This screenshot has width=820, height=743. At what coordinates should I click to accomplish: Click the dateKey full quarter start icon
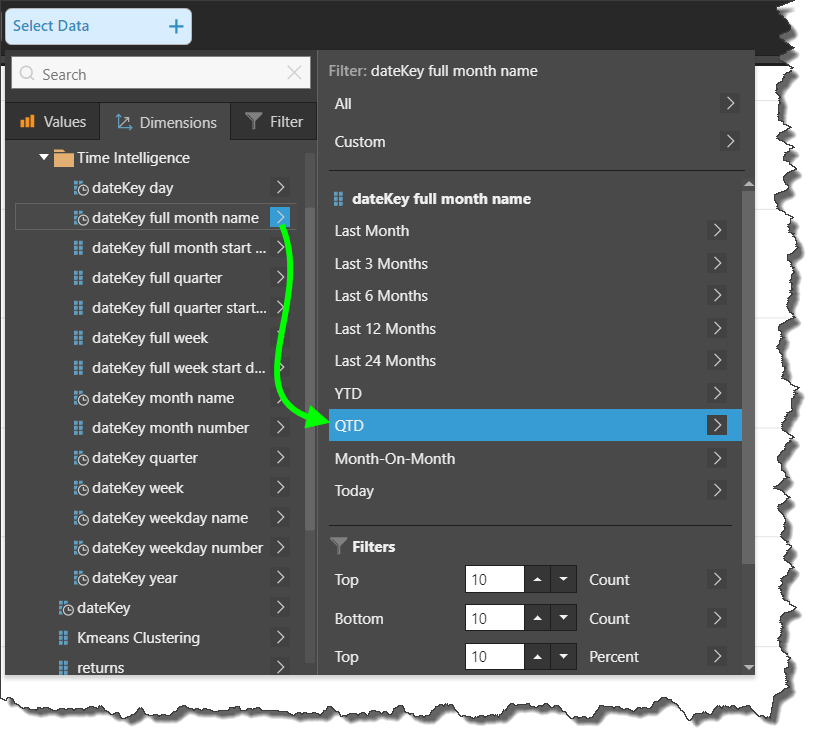78,308
